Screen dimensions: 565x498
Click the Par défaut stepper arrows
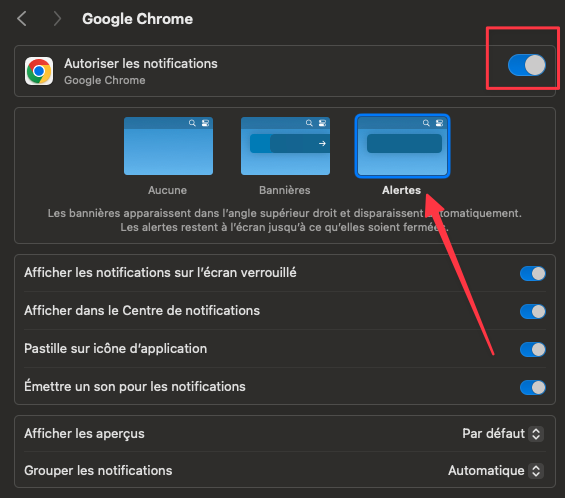(536, 433)
